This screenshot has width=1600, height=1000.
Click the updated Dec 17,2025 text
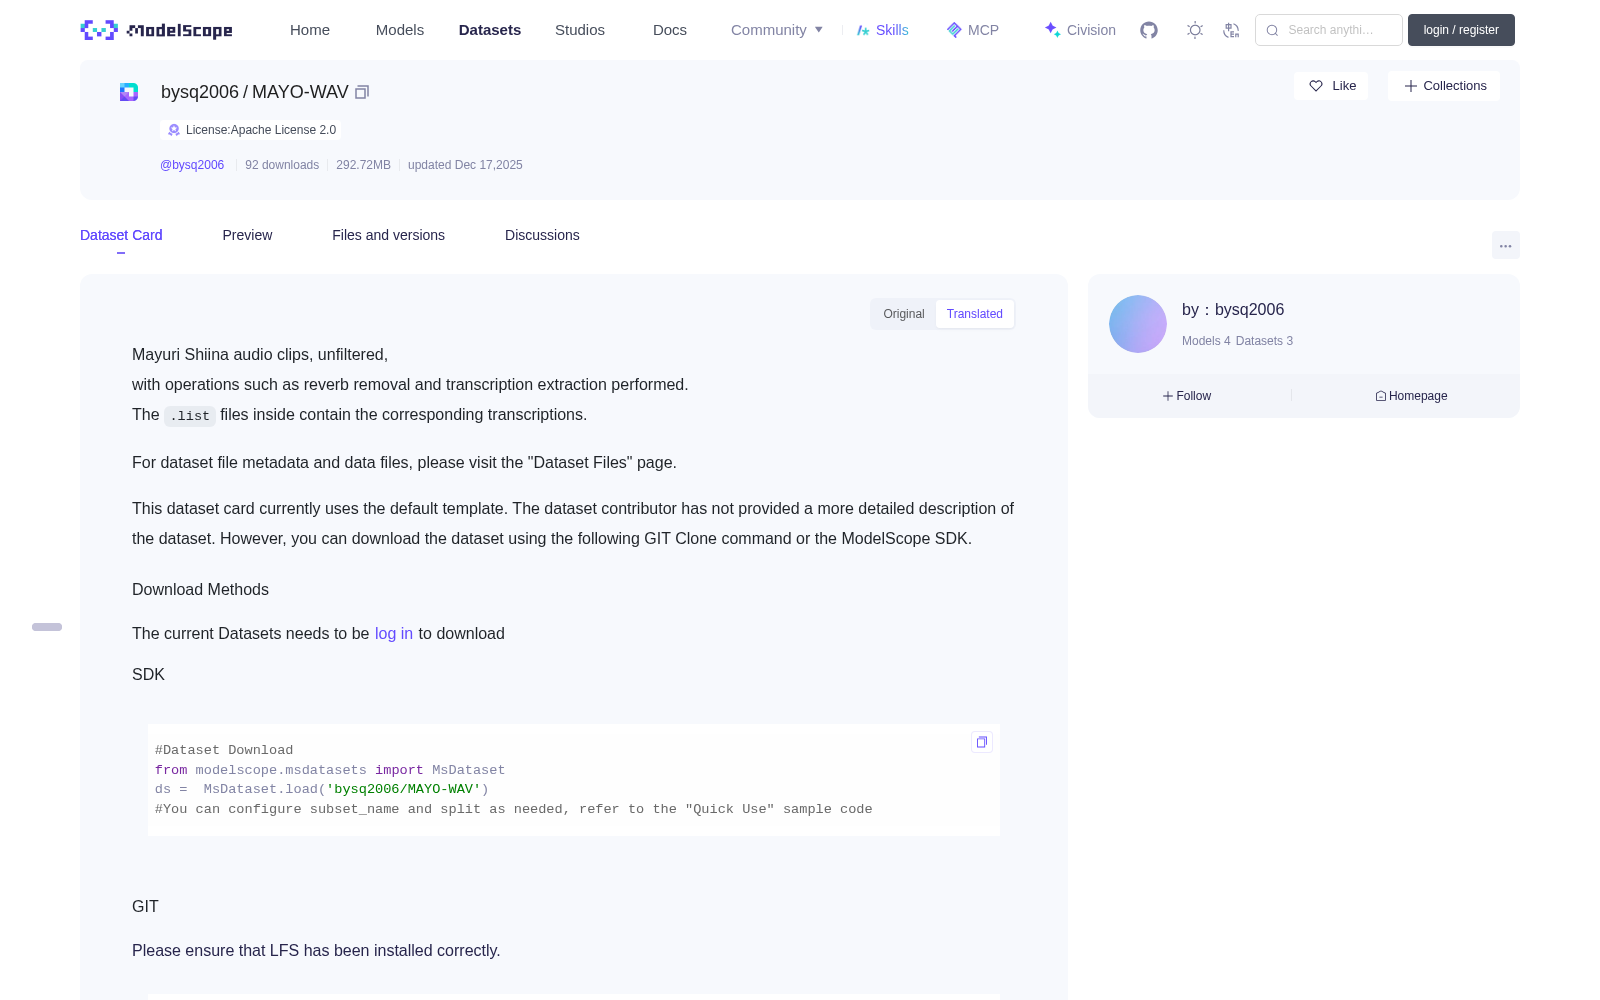click(x=465, y=165)
